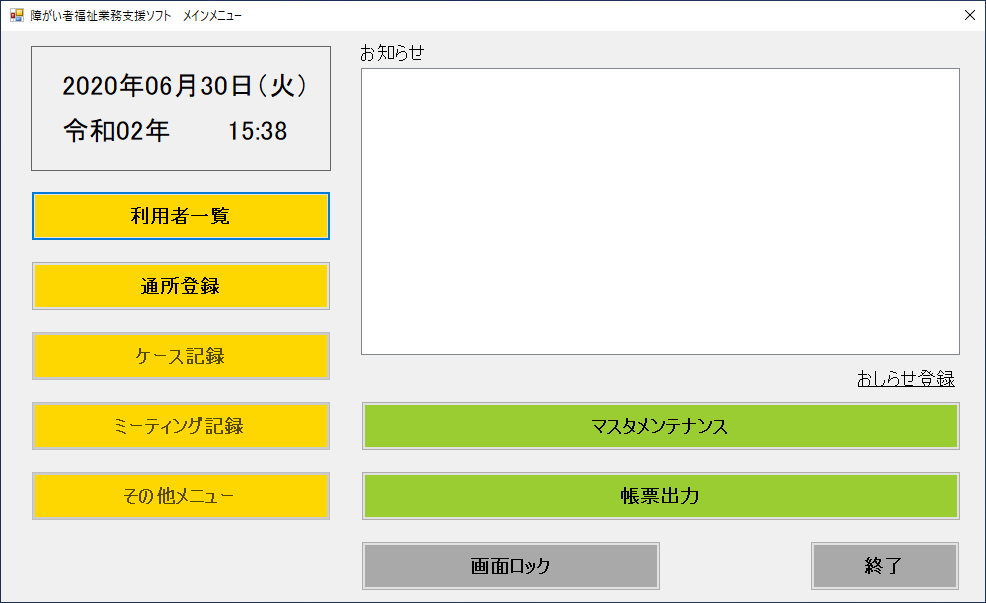Click the window title メインメニュー text

coord(212,15)
